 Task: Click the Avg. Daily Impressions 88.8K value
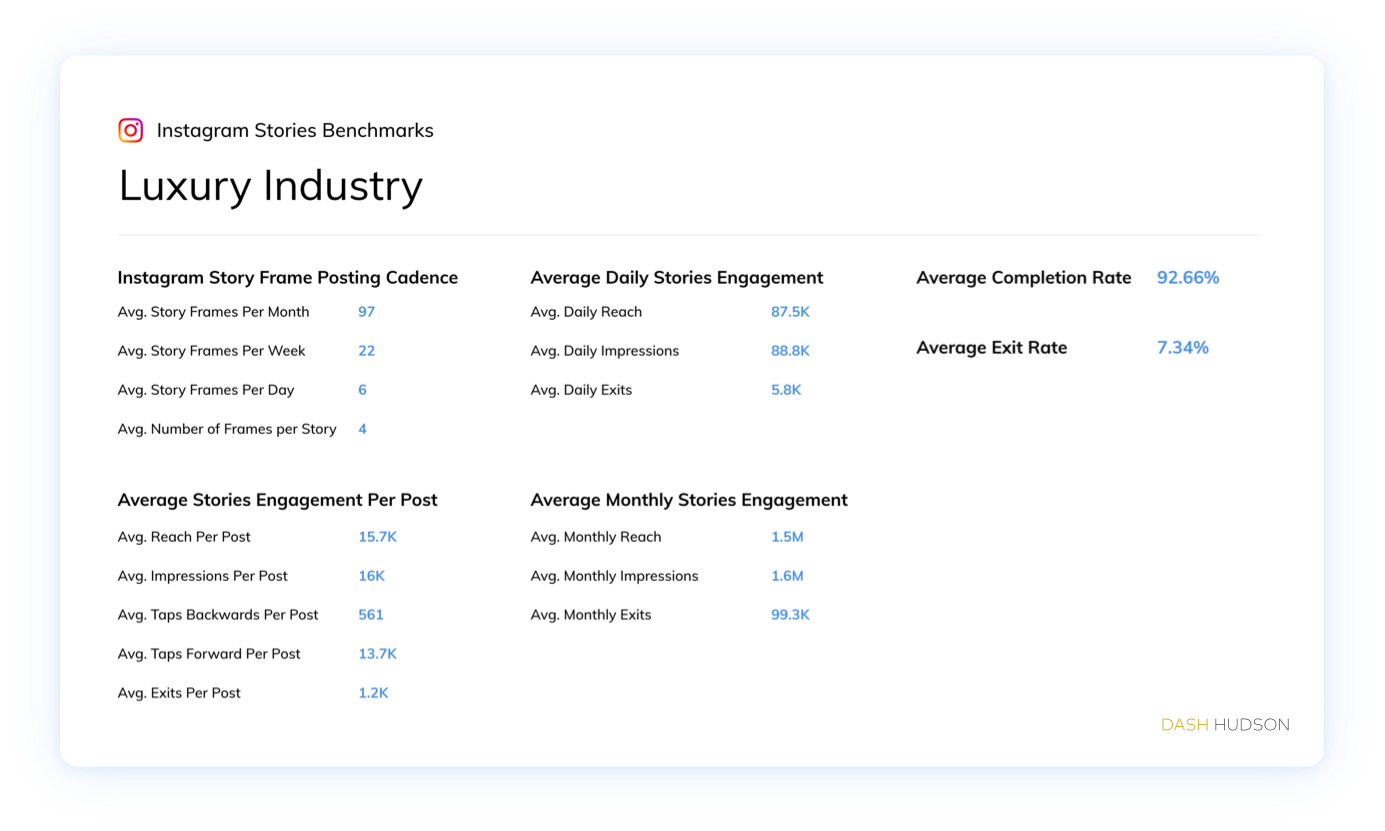click(790, 351)
